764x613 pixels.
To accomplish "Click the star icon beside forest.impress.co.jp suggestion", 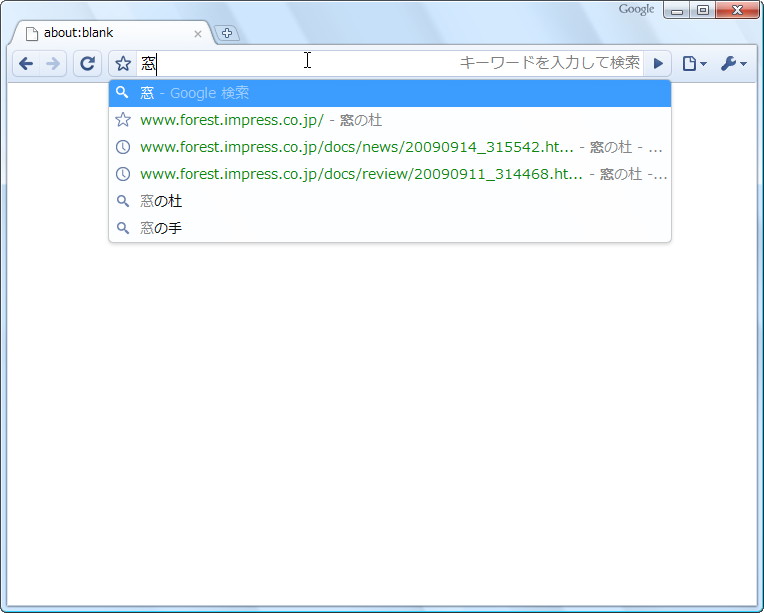I will pyautogui.click(x=123, y=120).
